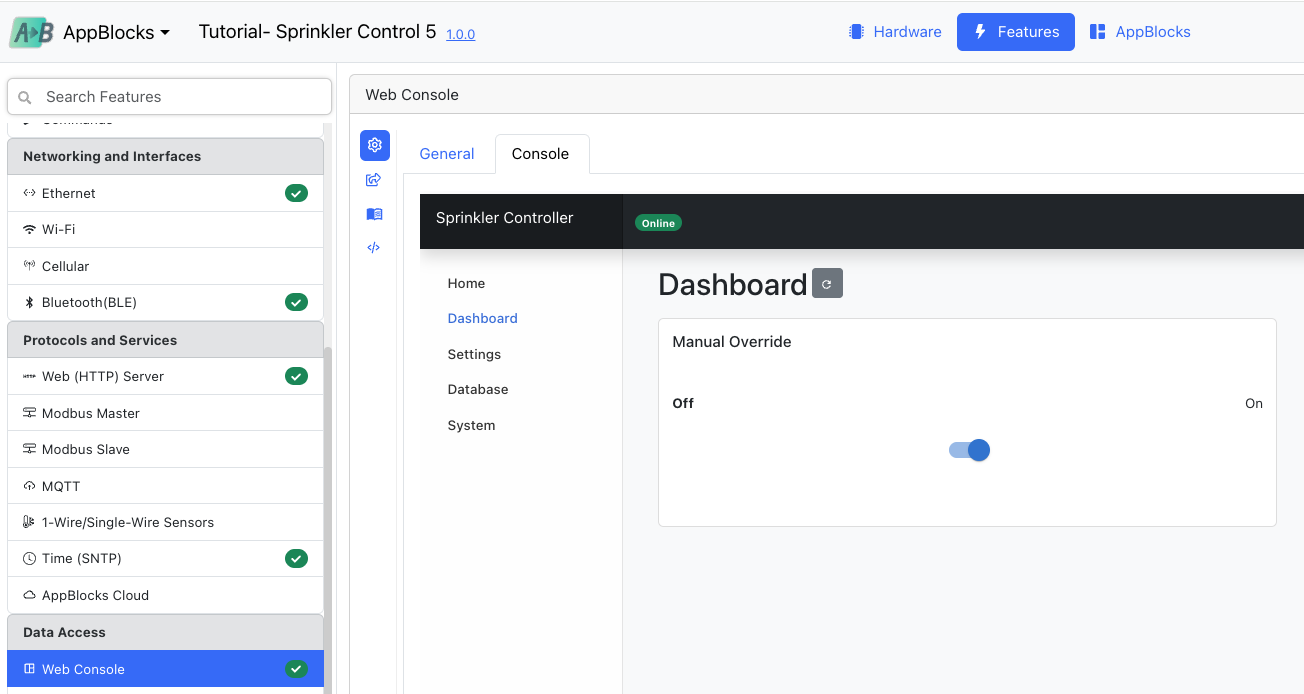This screenshot has height=694, width=1304.
Task: Click the Time (SNTP) clock icon
Action: tap(29, 558)
